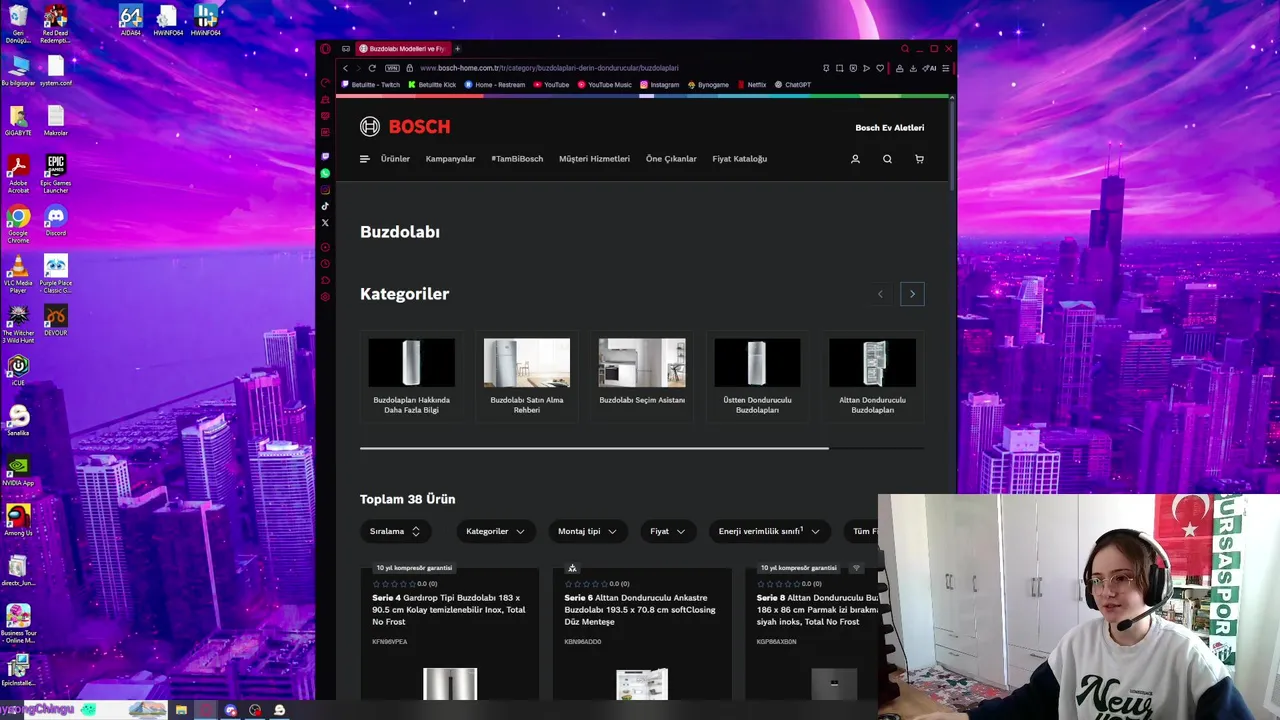Show next categories with right arrow
The height and width of the screenshot is (720, 1280).
(x=912, y=294)
